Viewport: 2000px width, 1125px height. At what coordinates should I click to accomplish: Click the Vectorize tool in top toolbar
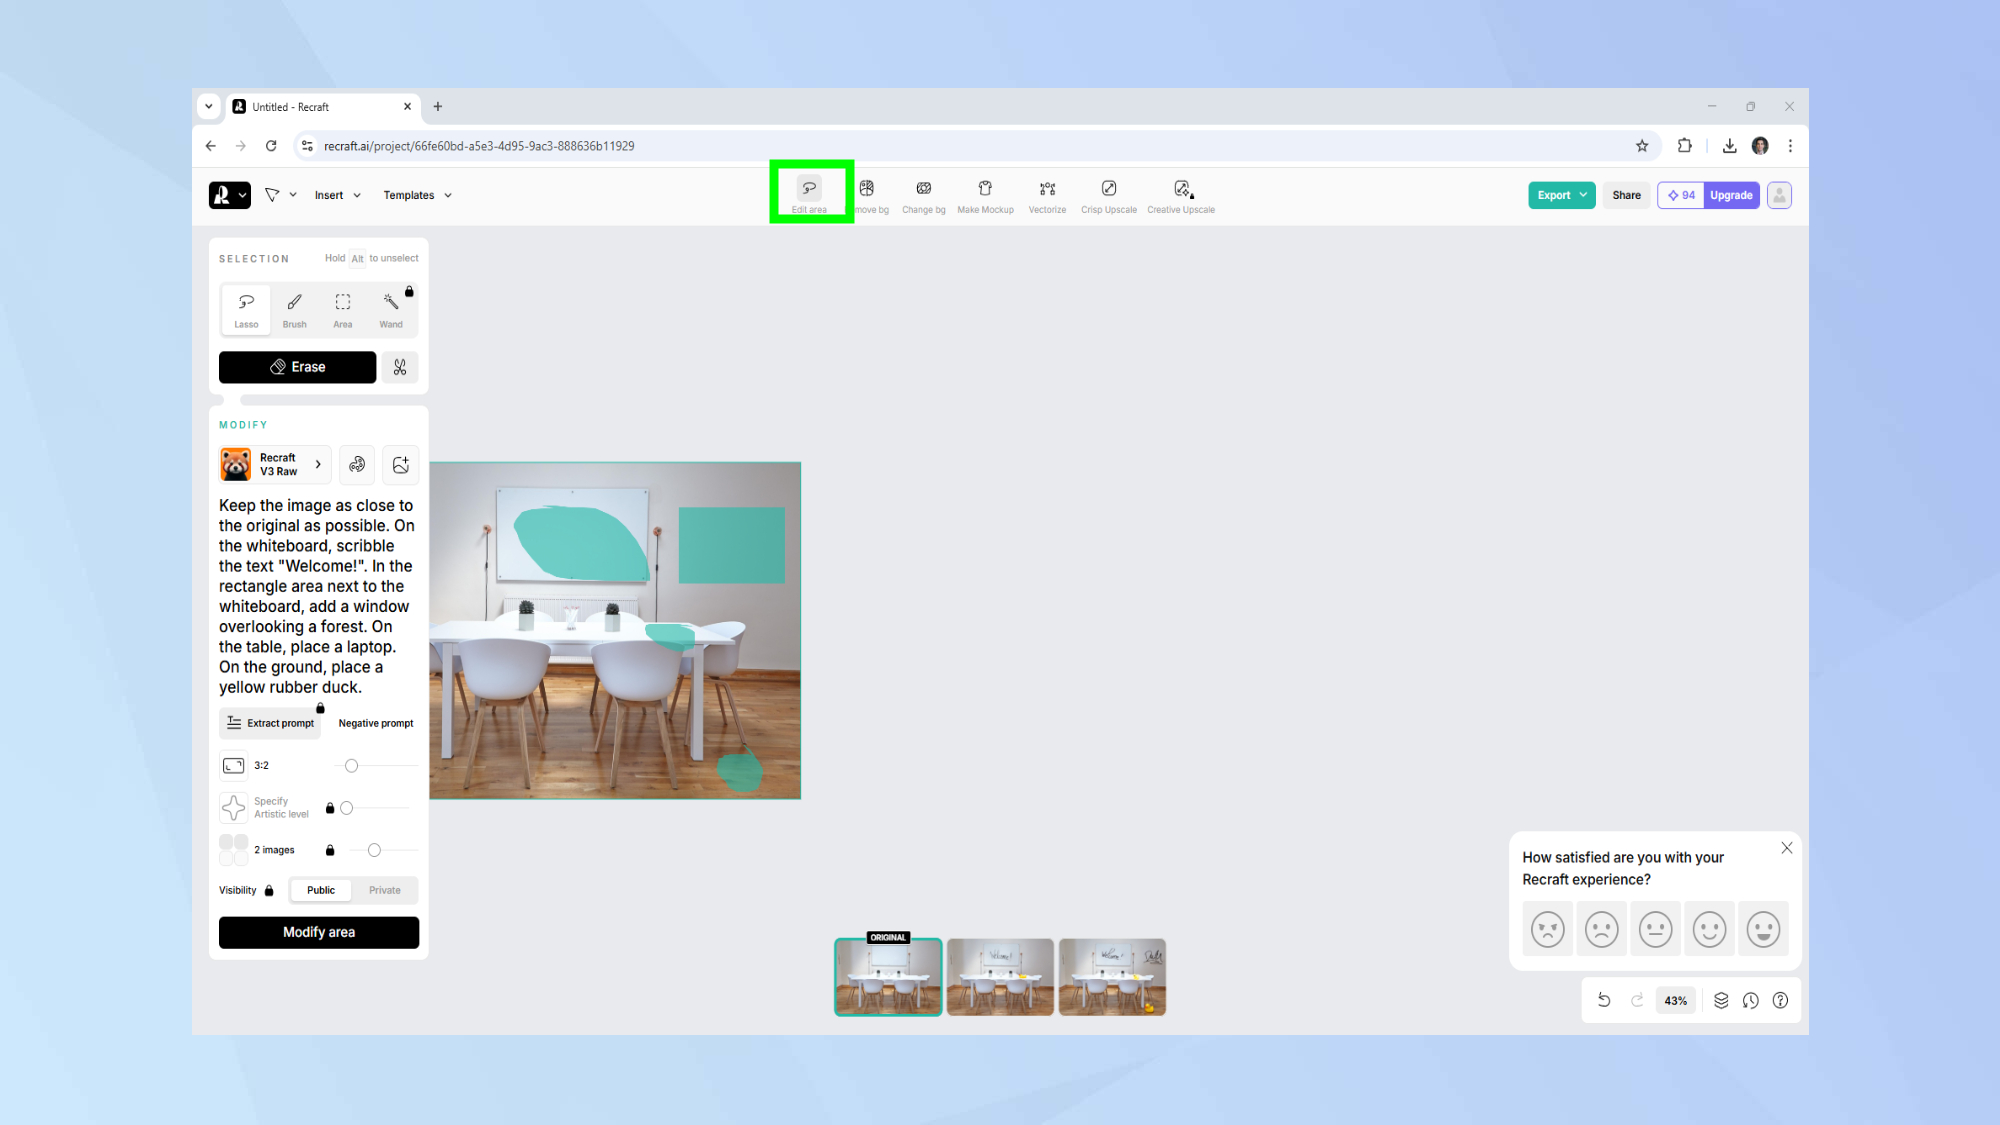click(x=1047, y=196)
